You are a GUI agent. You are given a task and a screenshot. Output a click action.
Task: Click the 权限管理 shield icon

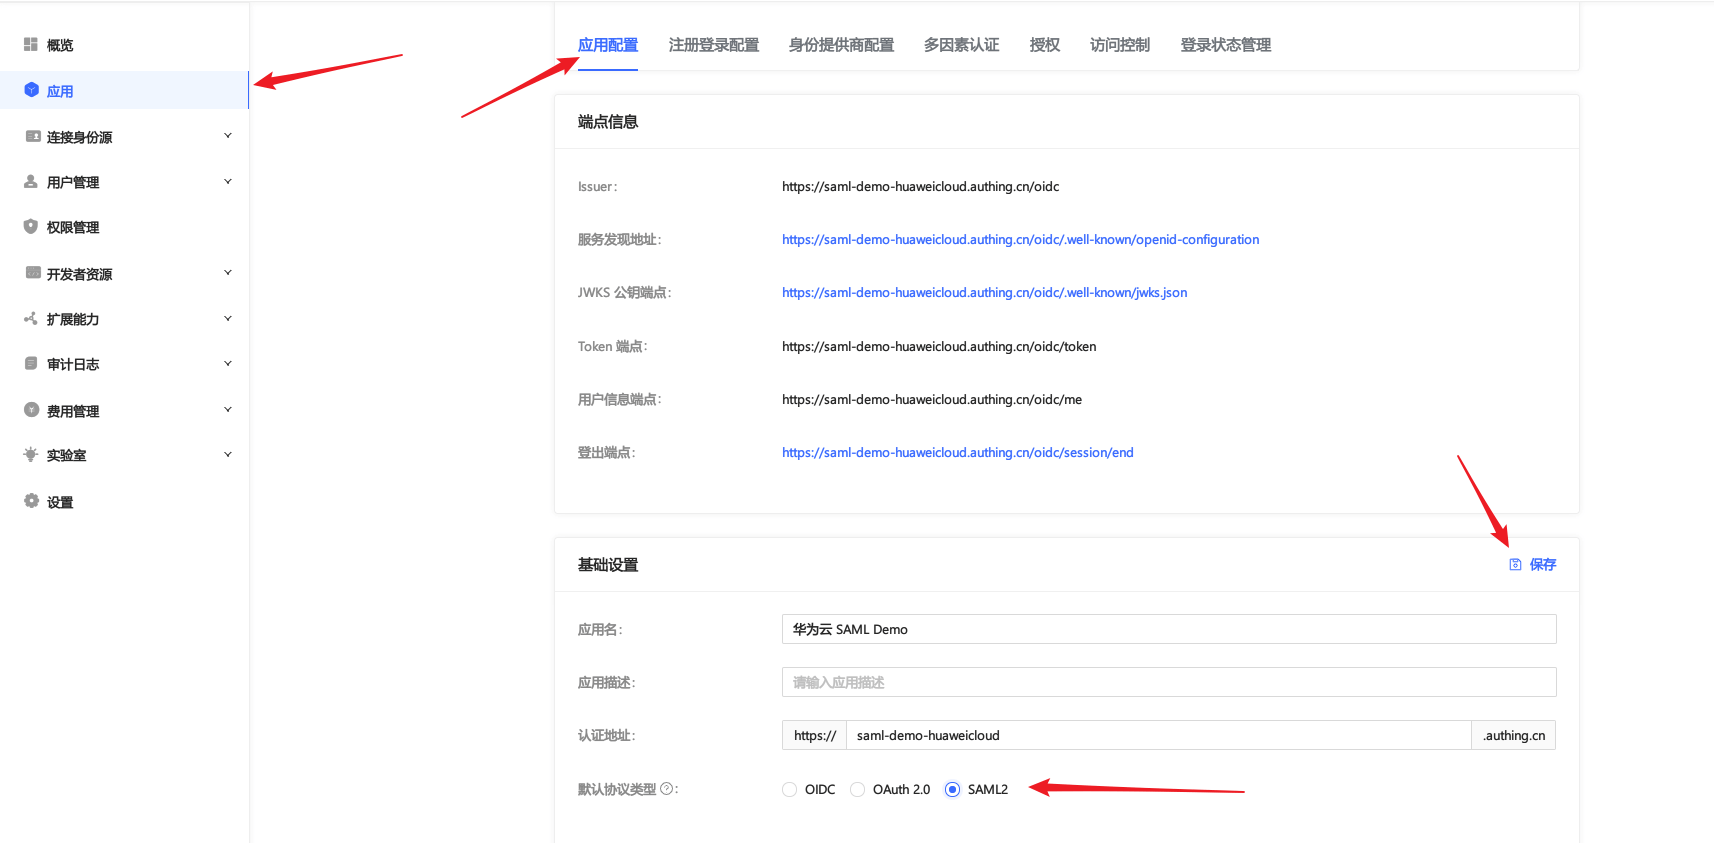tap(31, 227)
